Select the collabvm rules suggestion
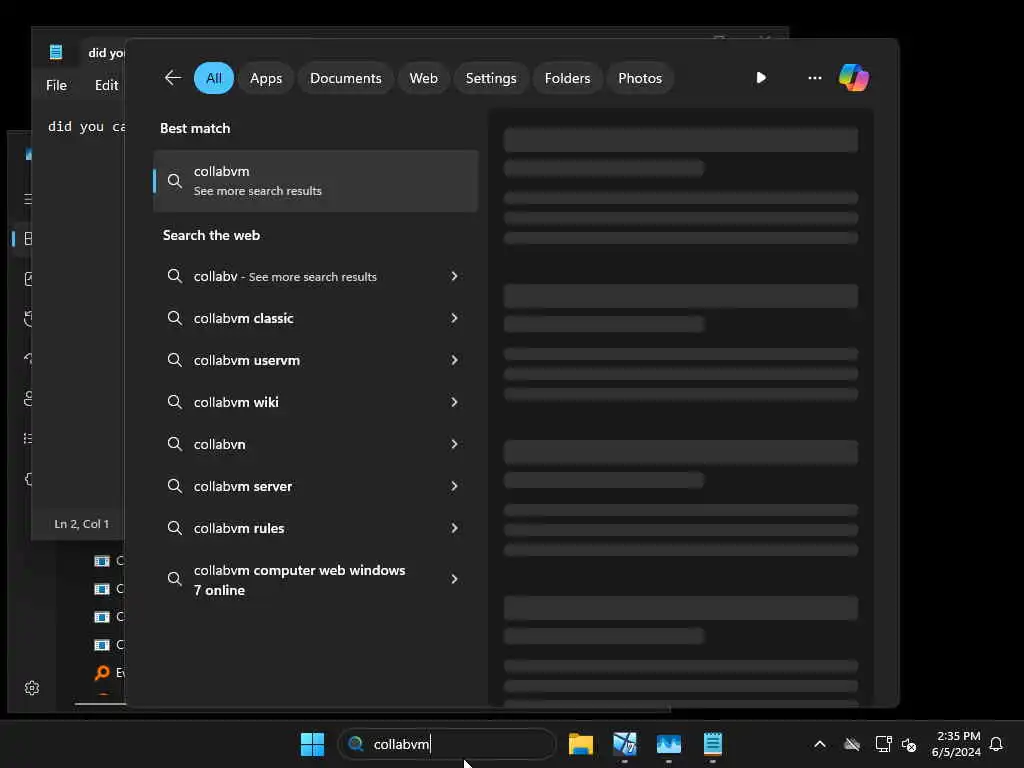 pos(315,528)
